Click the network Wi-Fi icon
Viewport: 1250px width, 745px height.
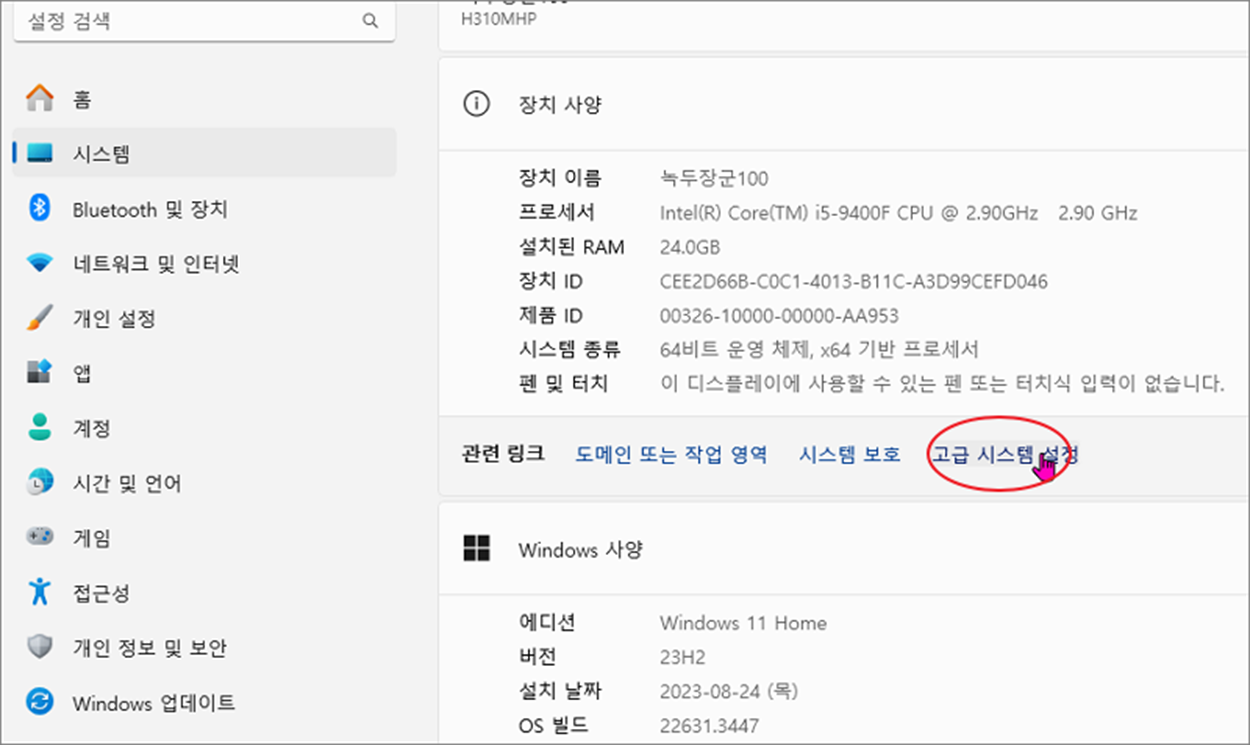point(40,264)
